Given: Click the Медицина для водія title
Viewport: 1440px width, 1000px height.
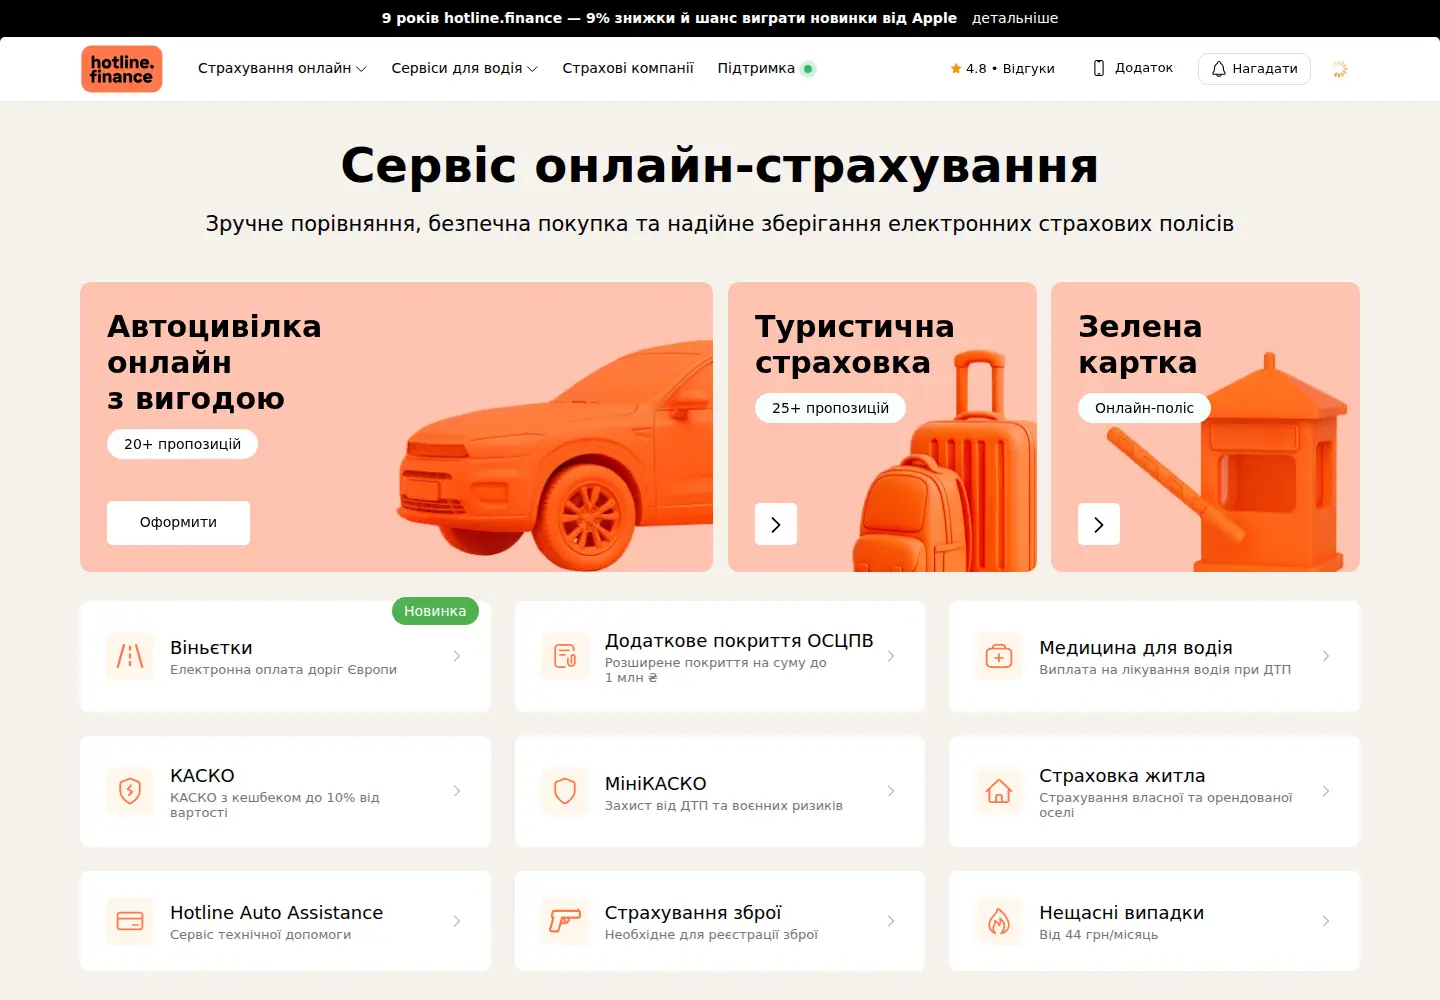Looking at the screenshot, I should [x=1136, y=648].
